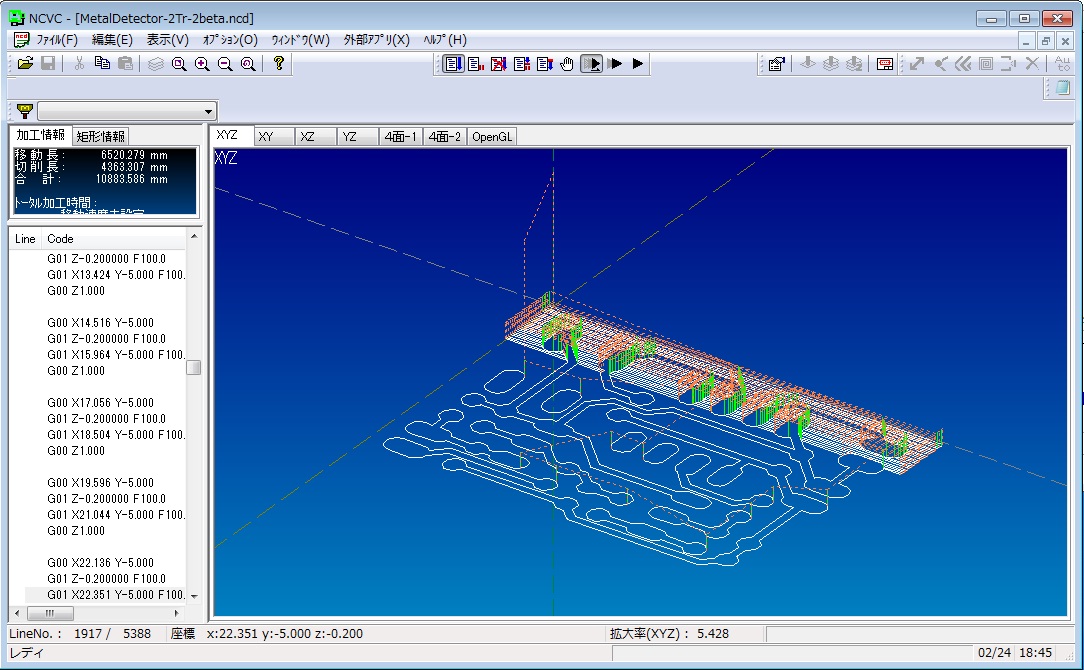The image size is (1084, 670).
Task: Toggle the highlighted trace run button
Action: pos(591,64)
